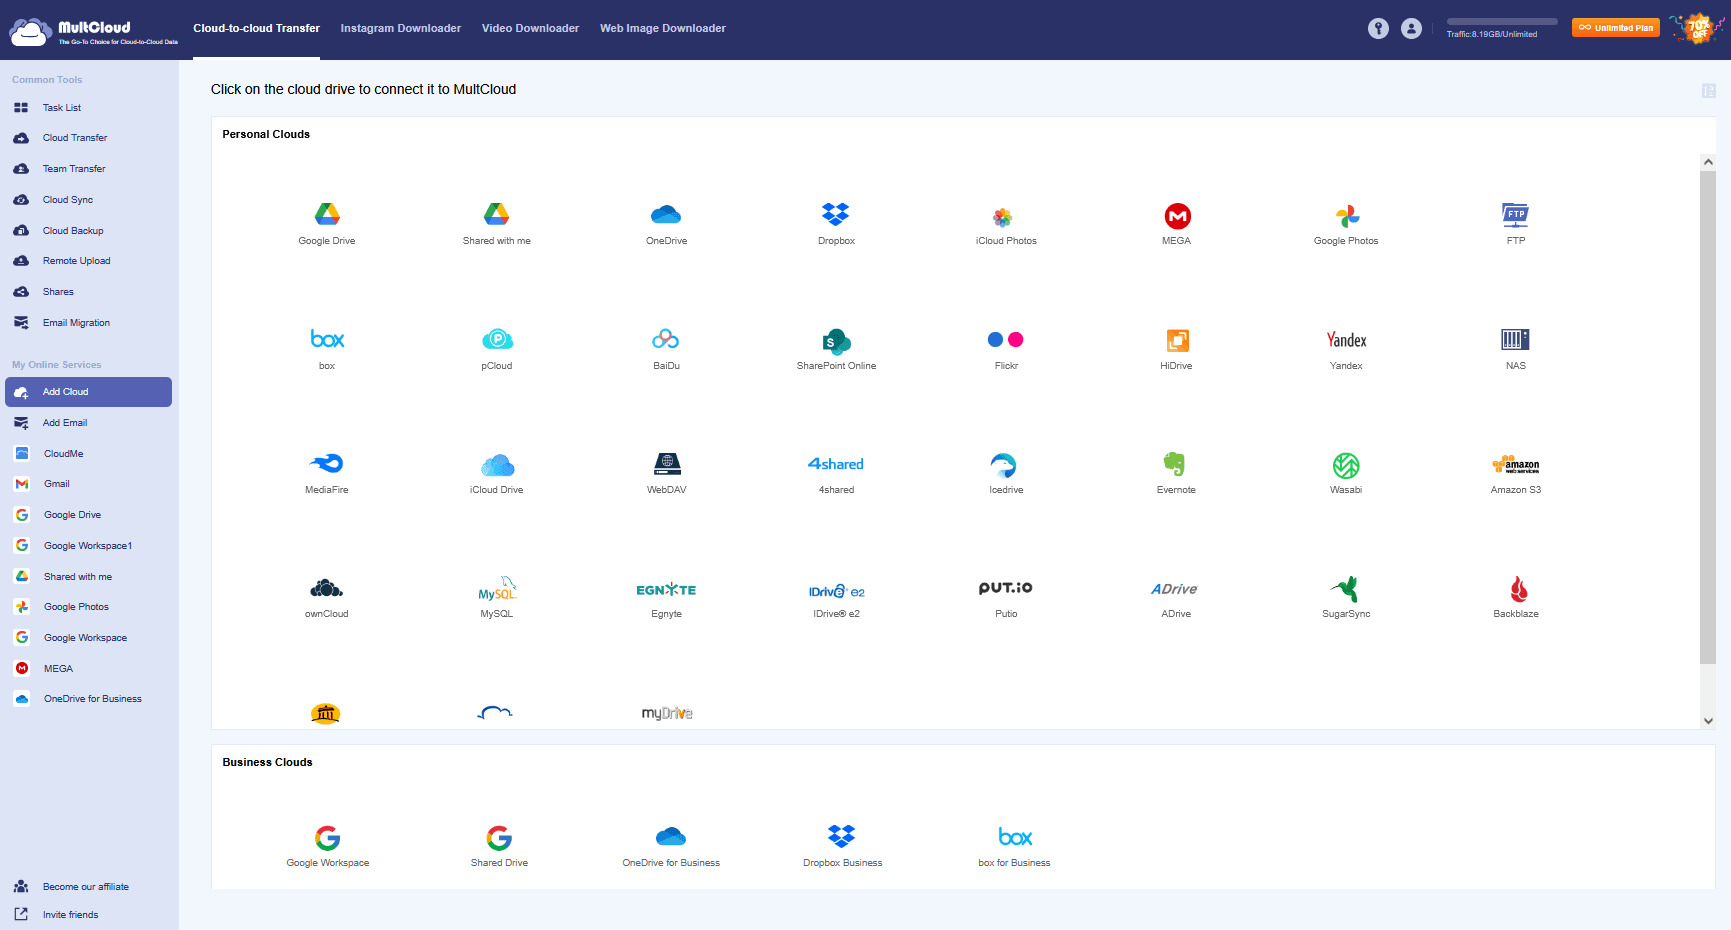The height and width of the screenshot is (930, 1731).
Task: Select the Backblaze cloud icon
Action: click(1516, 589)
